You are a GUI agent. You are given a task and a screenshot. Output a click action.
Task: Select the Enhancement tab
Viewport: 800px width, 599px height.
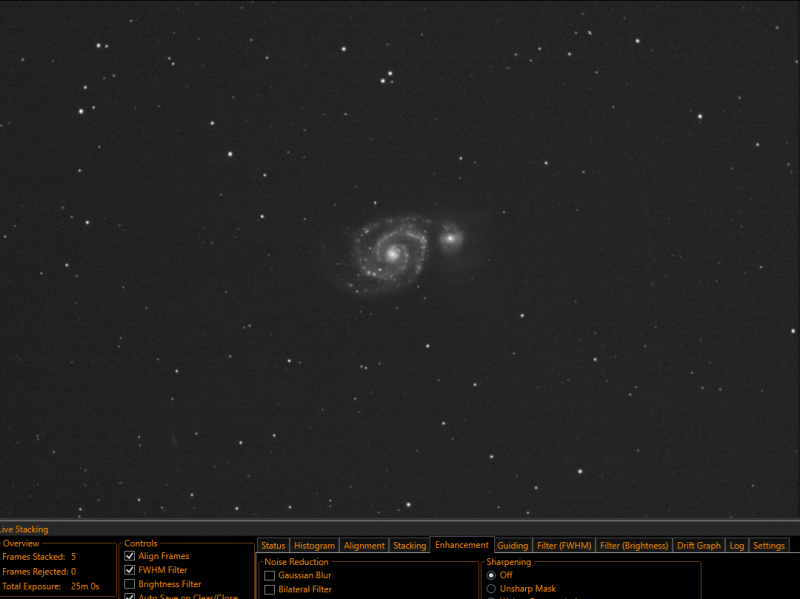(x=462, y=544)
